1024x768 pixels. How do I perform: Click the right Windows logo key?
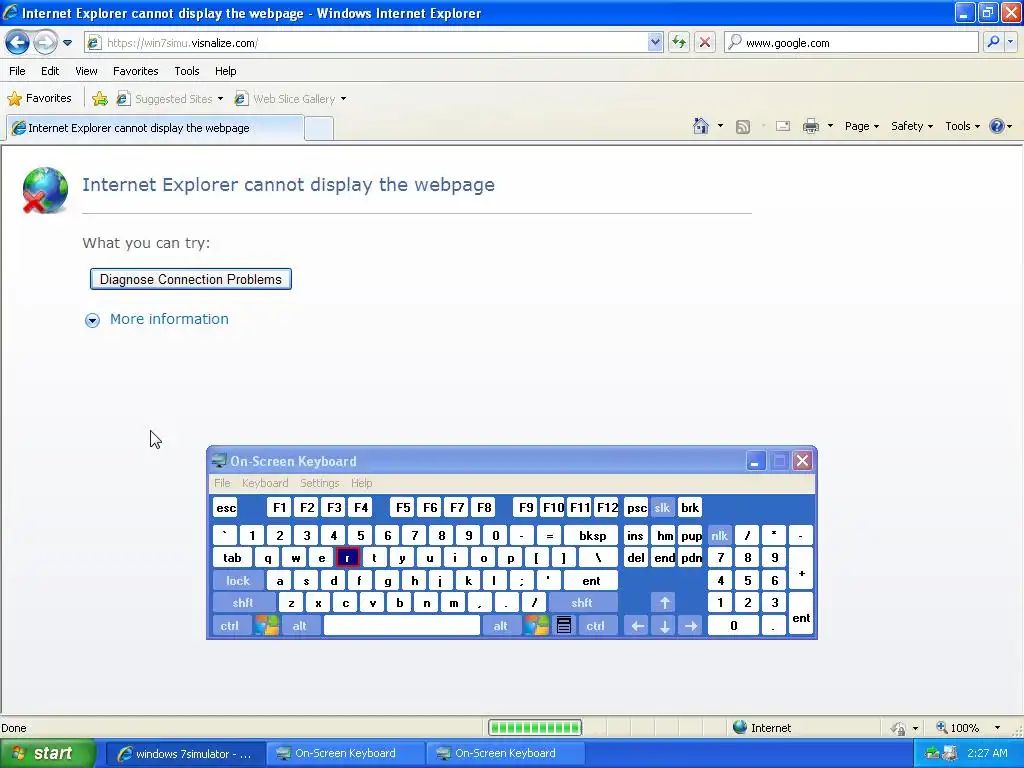pyautogui.click(x=536, y=626)
